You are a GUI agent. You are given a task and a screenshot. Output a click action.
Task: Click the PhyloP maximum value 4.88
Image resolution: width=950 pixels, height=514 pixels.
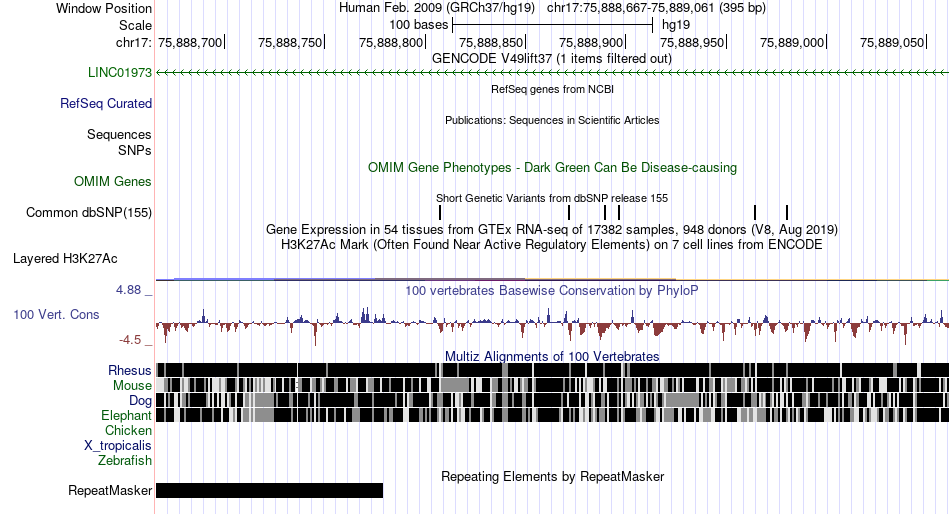(128, 290)
